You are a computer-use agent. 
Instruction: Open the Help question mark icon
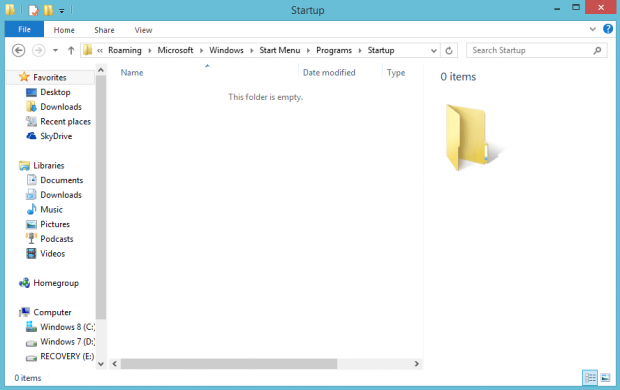click(x=608, y=29)
